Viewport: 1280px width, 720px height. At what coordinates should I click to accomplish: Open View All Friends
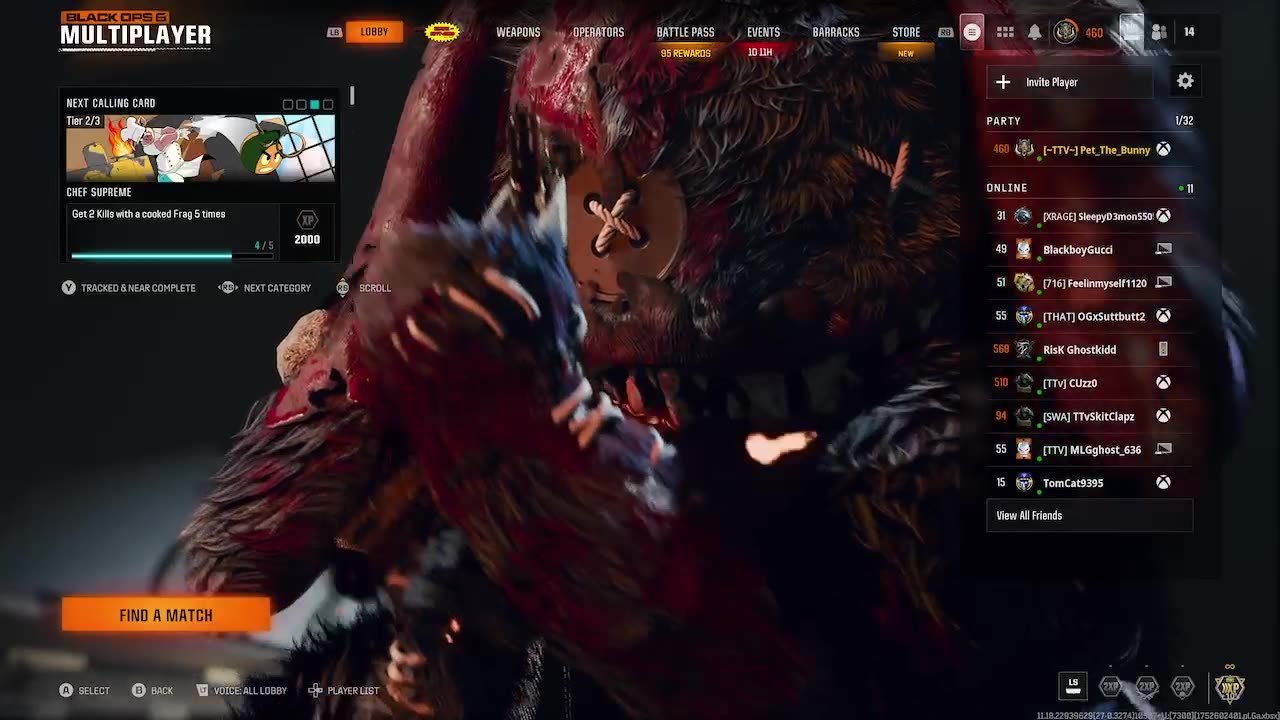(x=1089, y=516)
